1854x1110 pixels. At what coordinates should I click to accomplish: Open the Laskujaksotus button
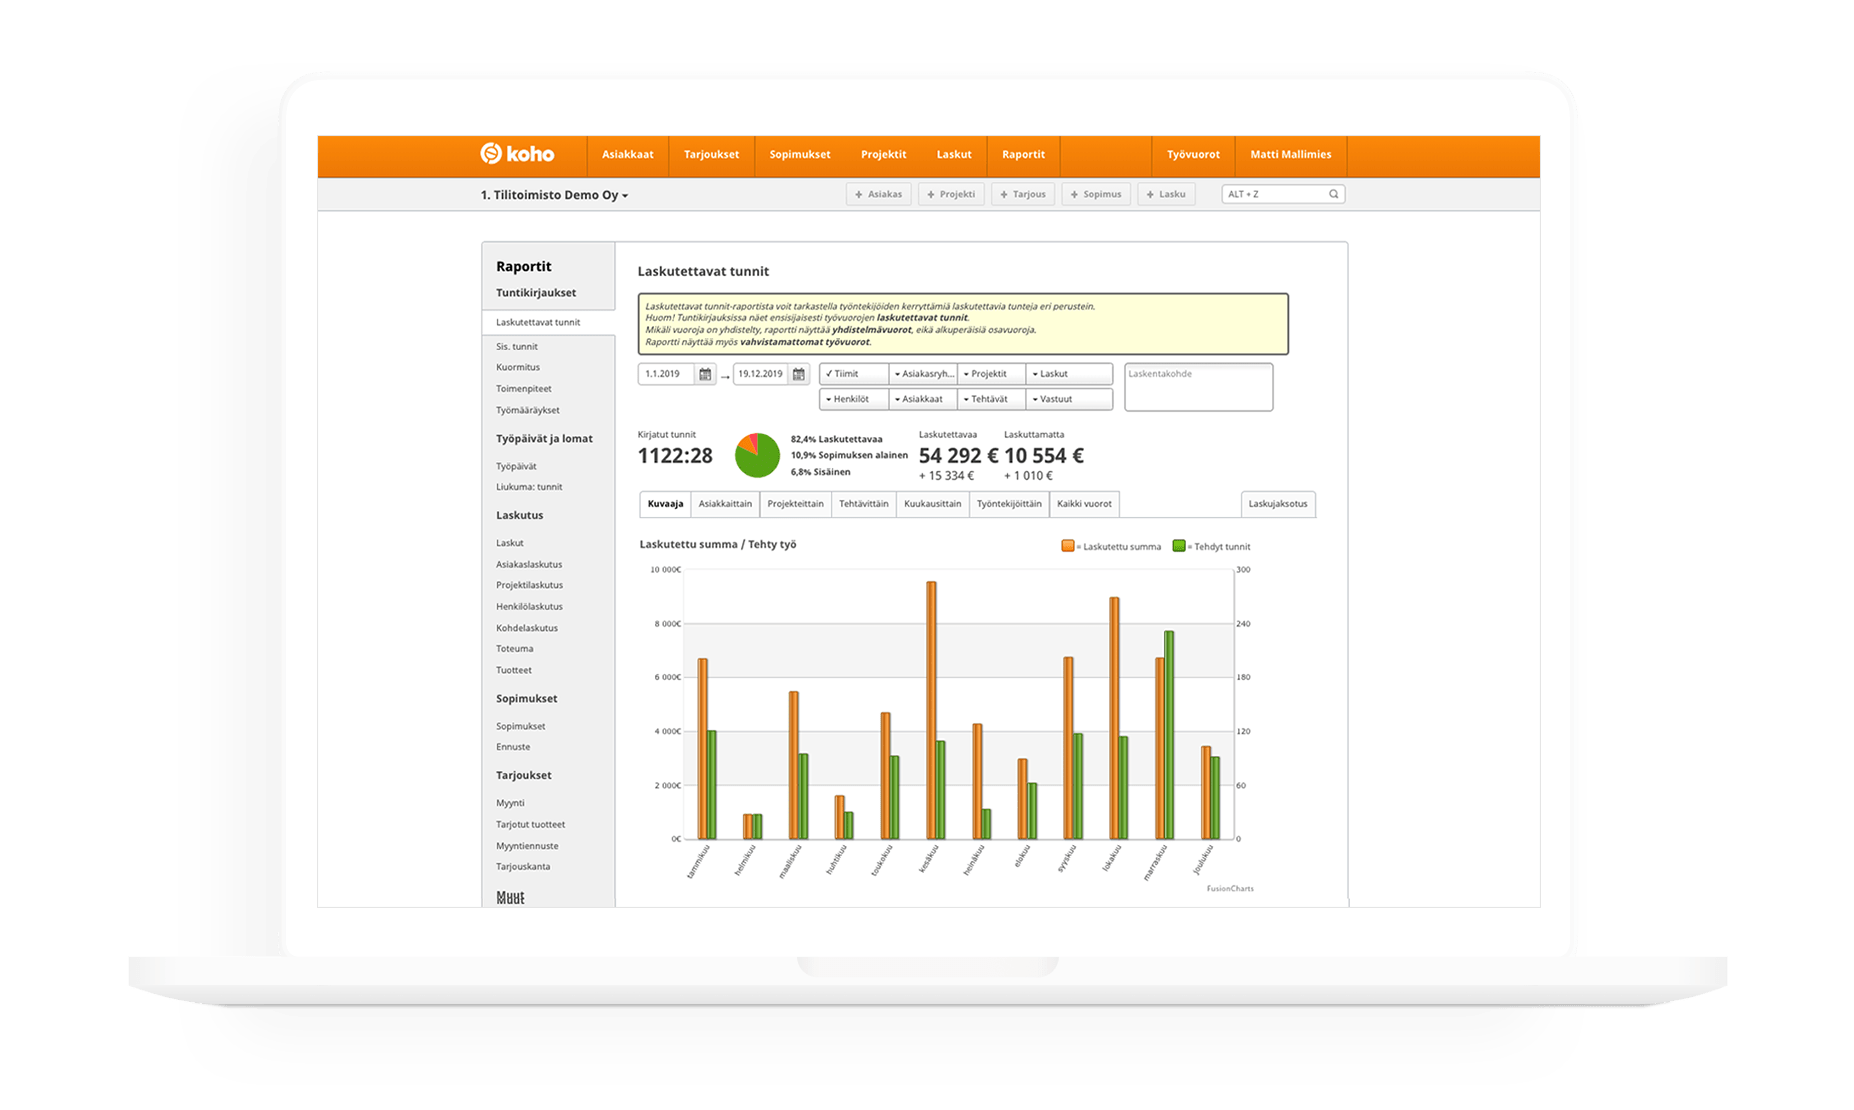pos(1278,504)
